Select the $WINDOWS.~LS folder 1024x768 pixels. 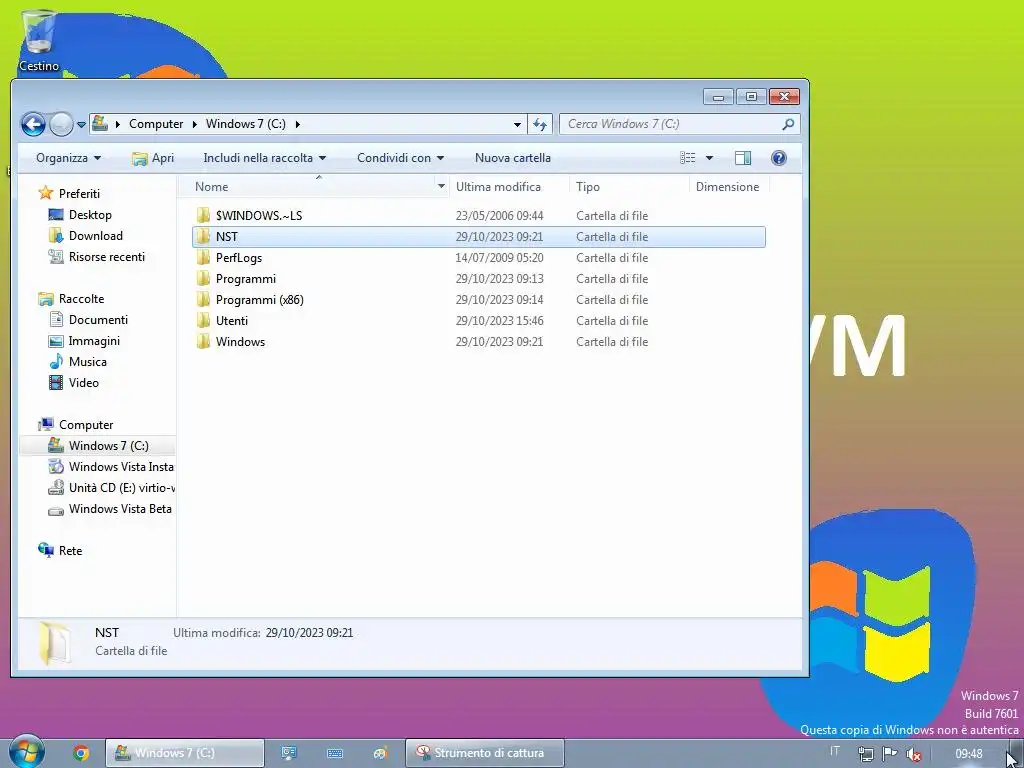(259, 216)
